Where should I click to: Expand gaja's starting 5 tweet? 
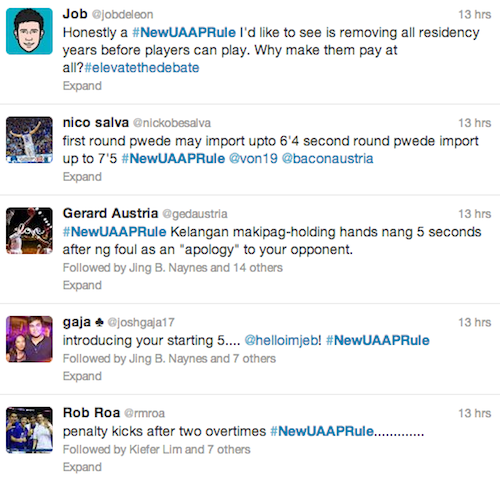pos(82,376)
